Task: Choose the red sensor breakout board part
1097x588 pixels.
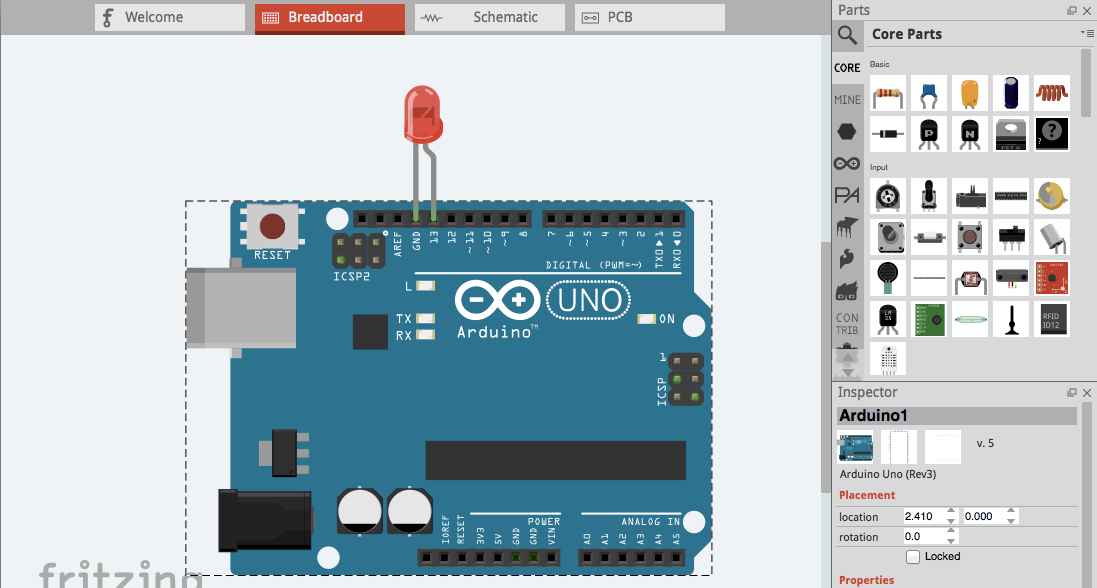Action: 1052,278
